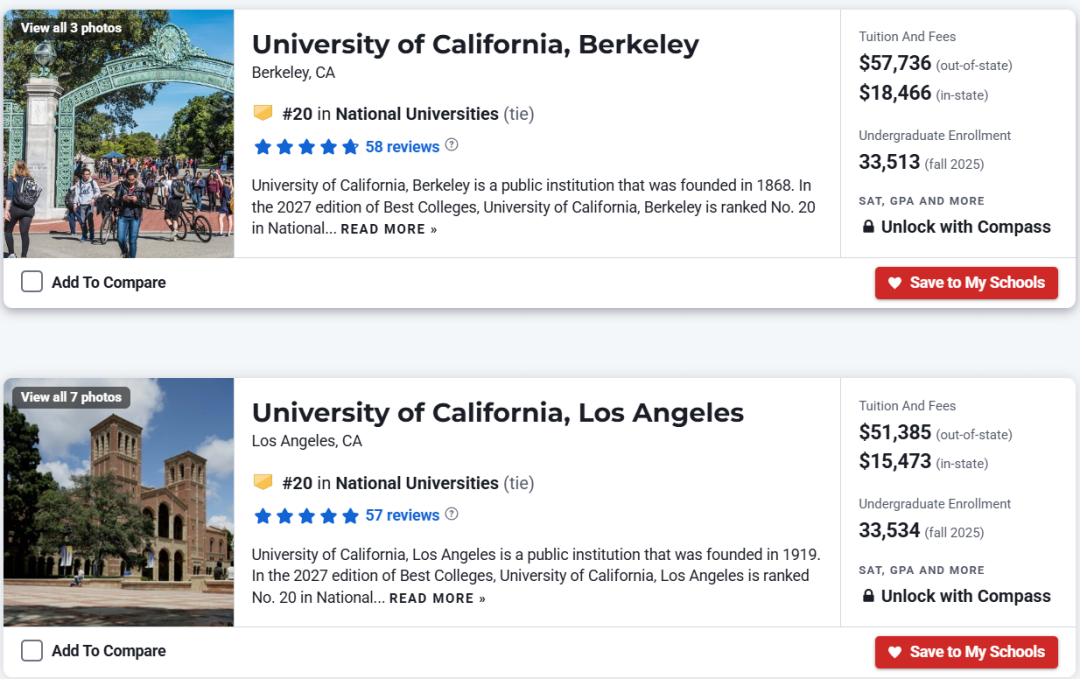Check Add To Compare for UC Berkeley

pos(32,282)
